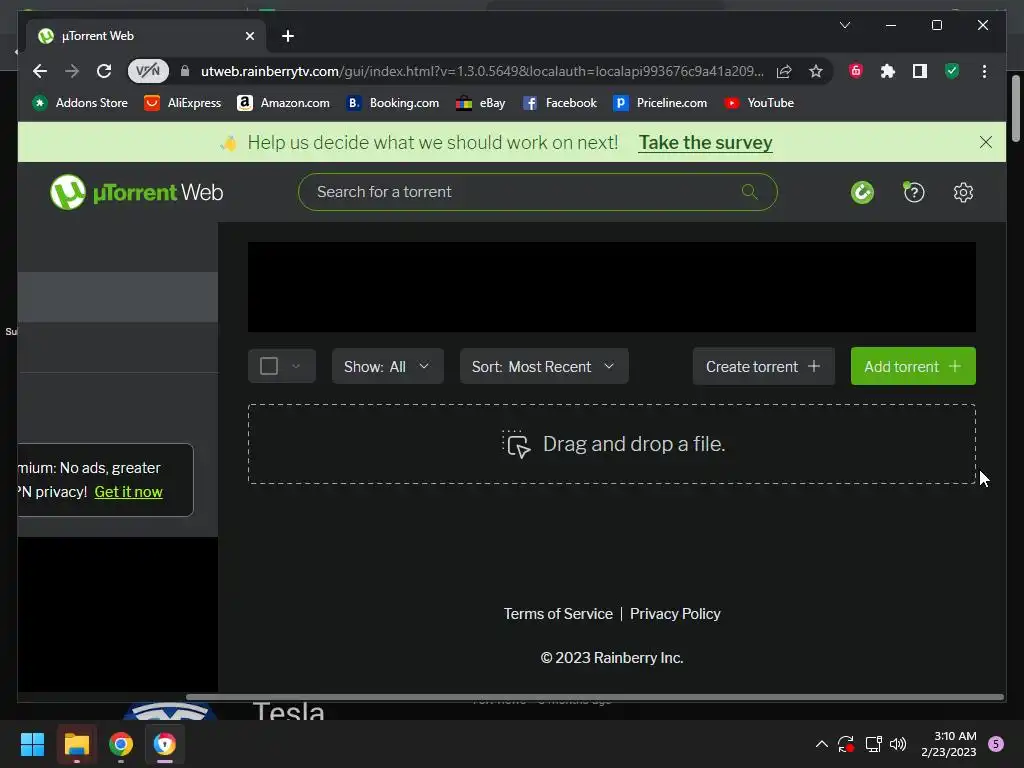Open Chrome from the taskbar
The height and width of the screenshot is (768, 1024).
click(121, 744)
